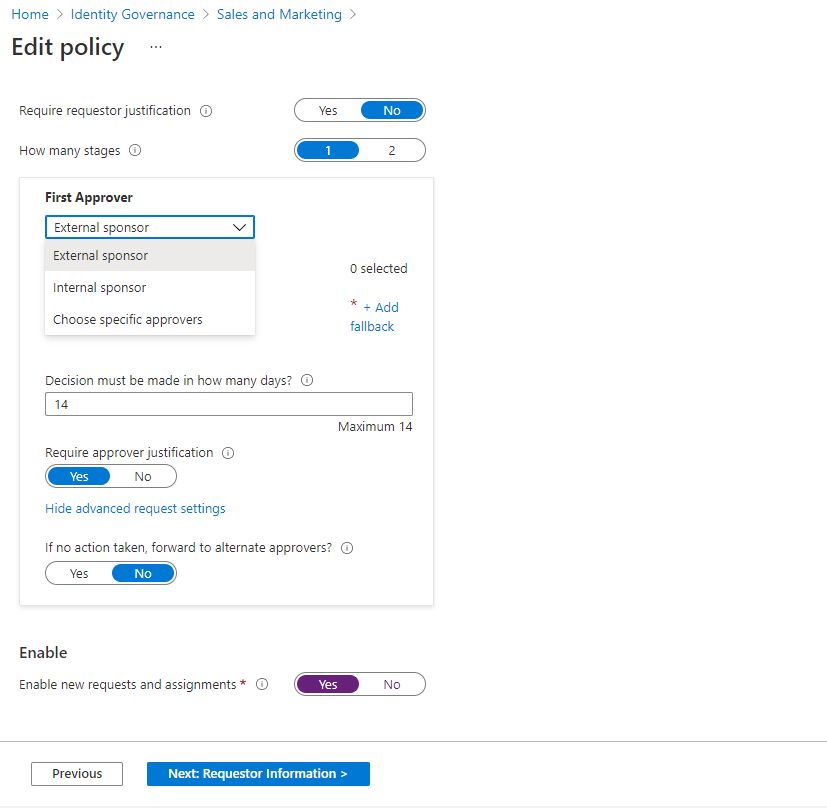Collapse the First Approver dropdown
Image resolution: width=827 pixels, height=808 pixels.
click(x=240, y=227)
